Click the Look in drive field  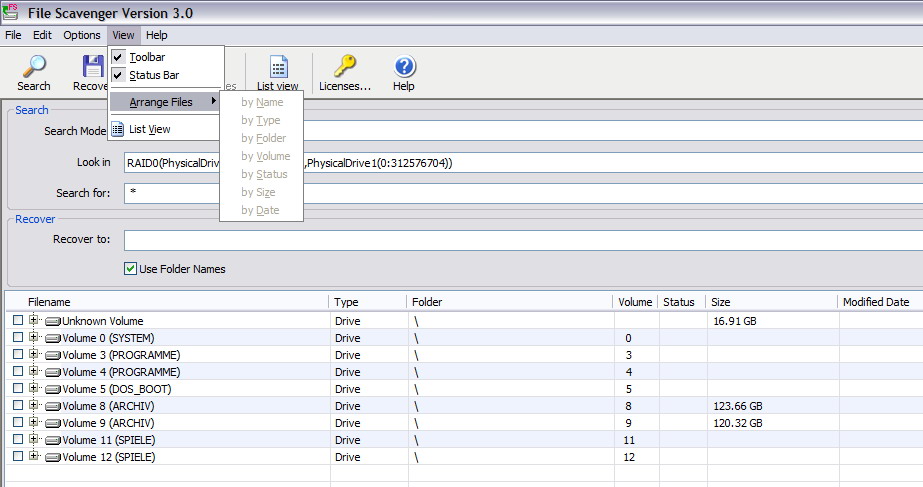[x=523, y=163]
